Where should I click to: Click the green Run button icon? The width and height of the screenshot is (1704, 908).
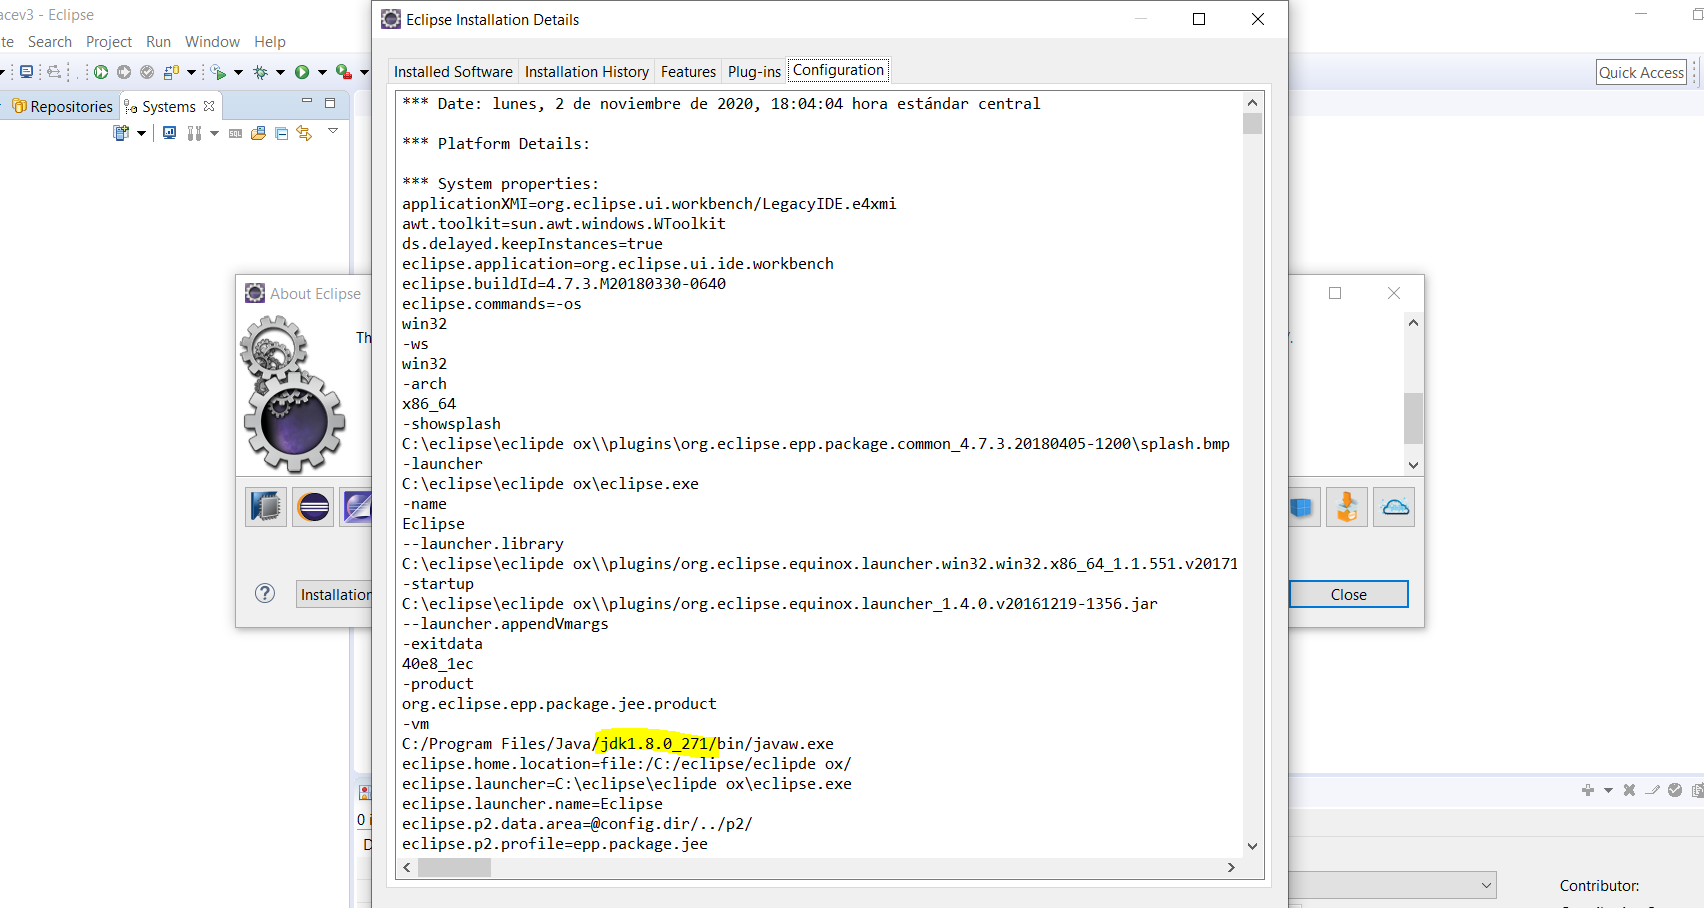coord(302,72)
